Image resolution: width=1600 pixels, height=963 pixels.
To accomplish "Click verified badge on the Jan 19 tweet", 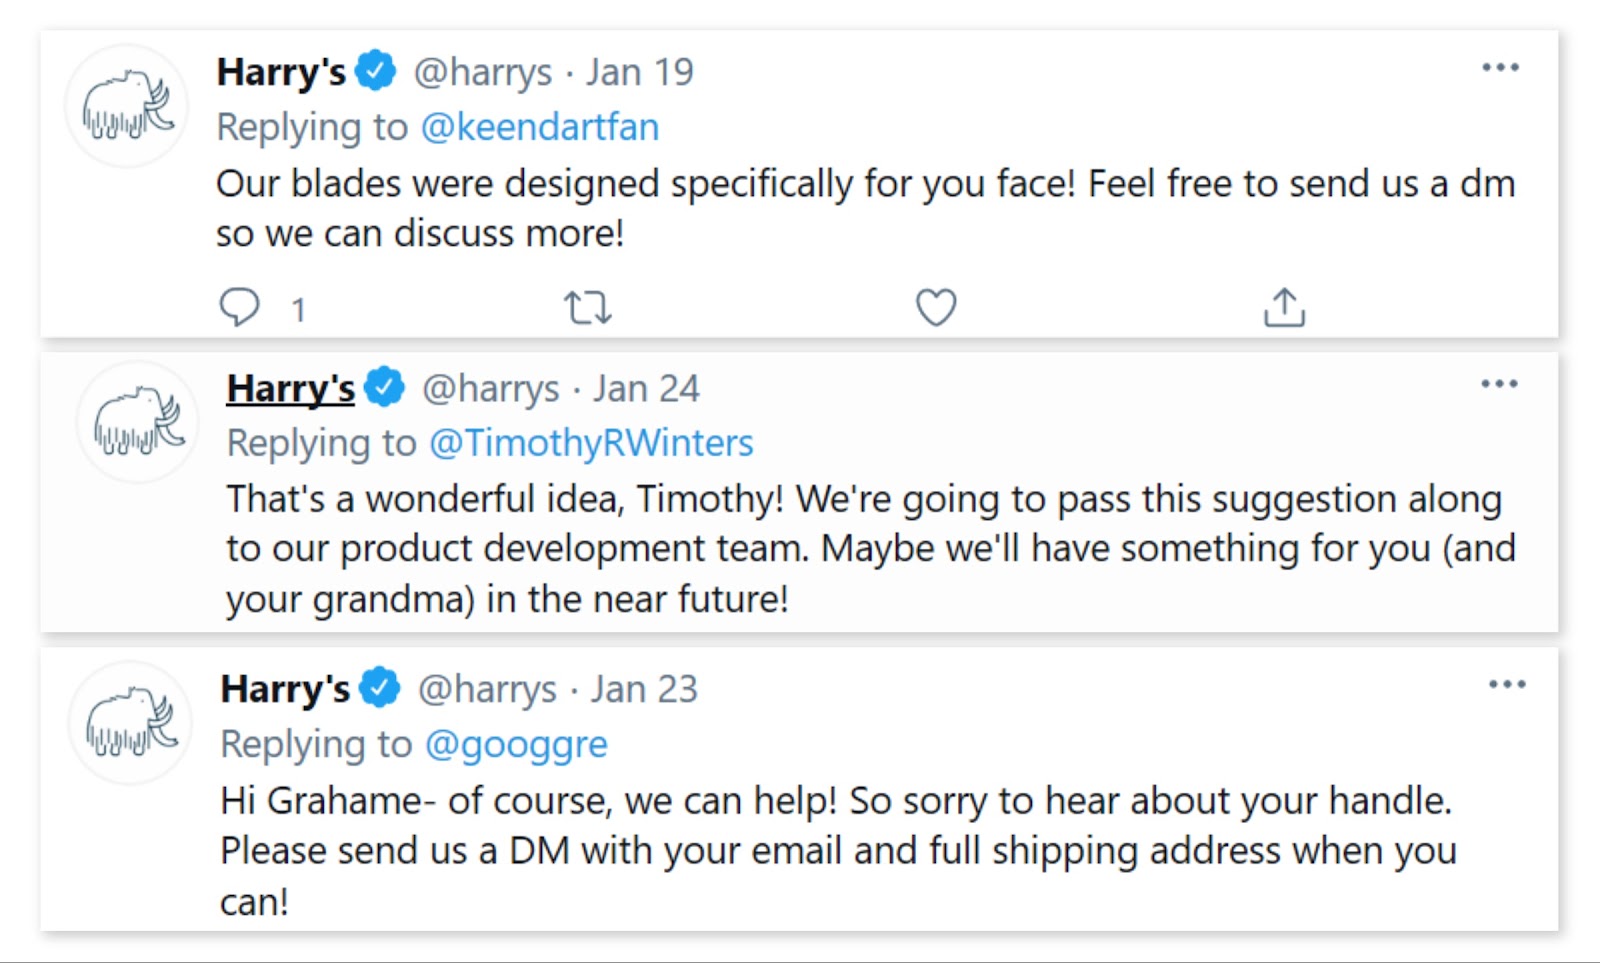I will (377, 71).
